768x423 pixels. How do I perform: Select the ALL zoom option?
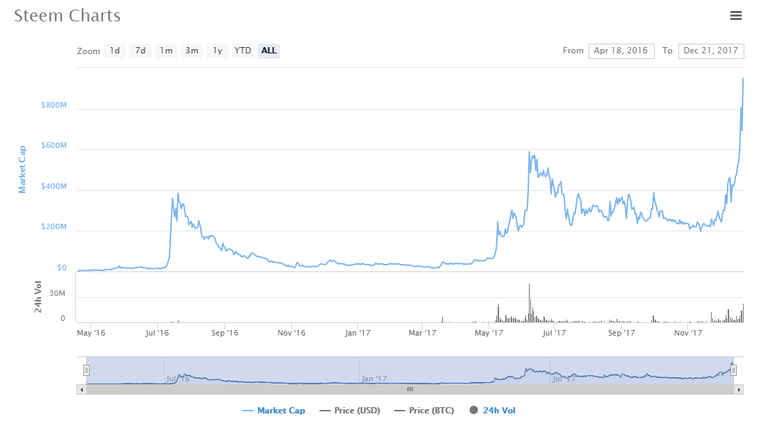pyautogui.click(x=268, y=51)
